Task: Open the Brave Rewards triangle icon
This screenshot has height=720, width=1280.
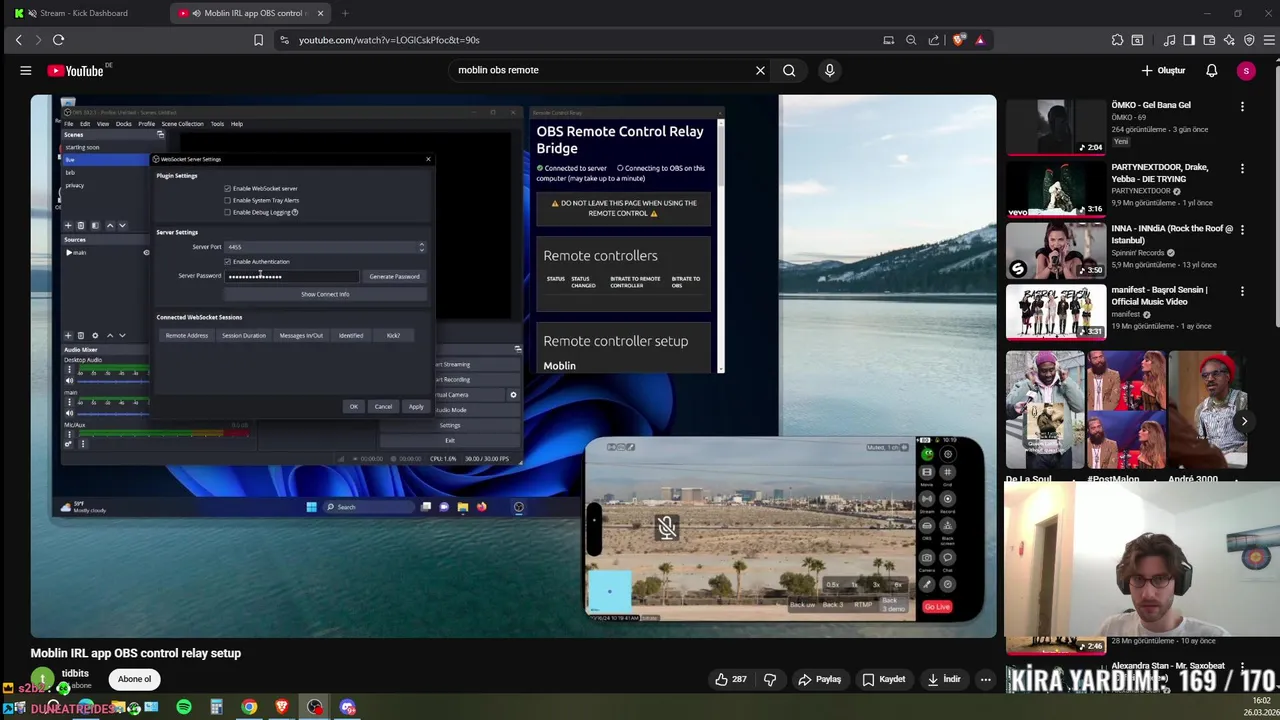Action: 980,40
